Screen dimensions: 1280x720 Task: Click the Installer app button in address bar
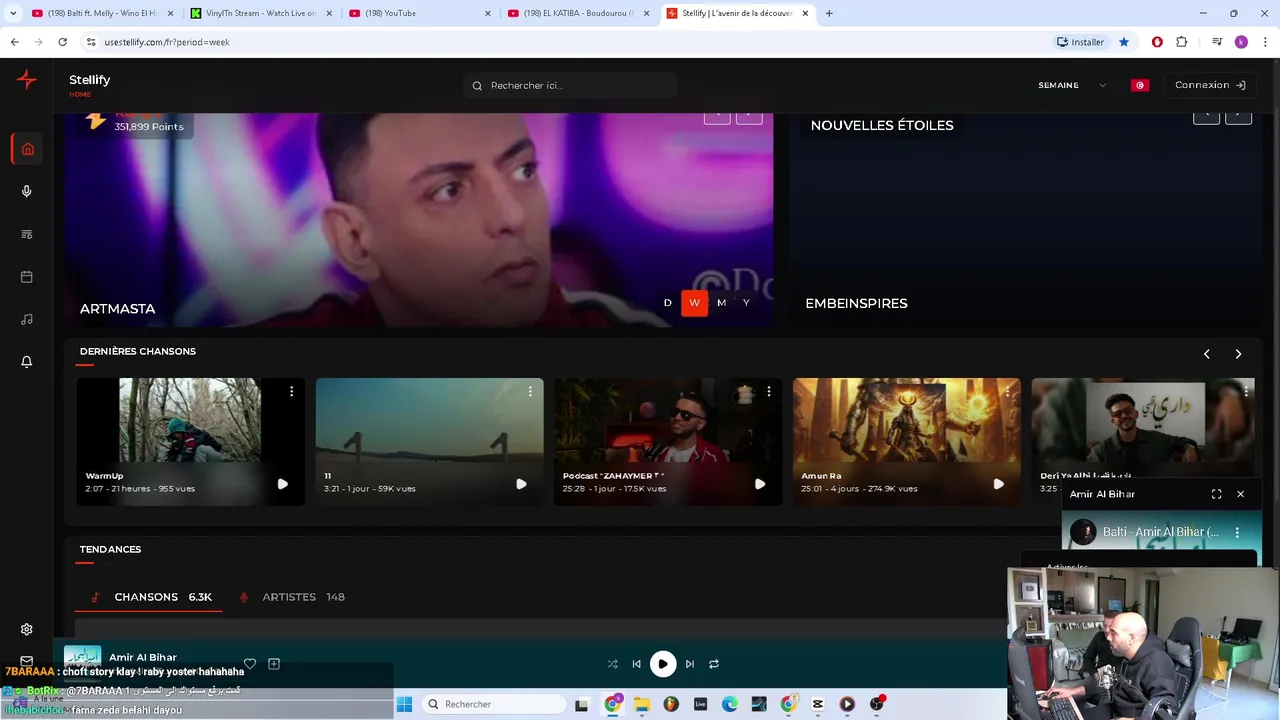(x=1080, y=42)
